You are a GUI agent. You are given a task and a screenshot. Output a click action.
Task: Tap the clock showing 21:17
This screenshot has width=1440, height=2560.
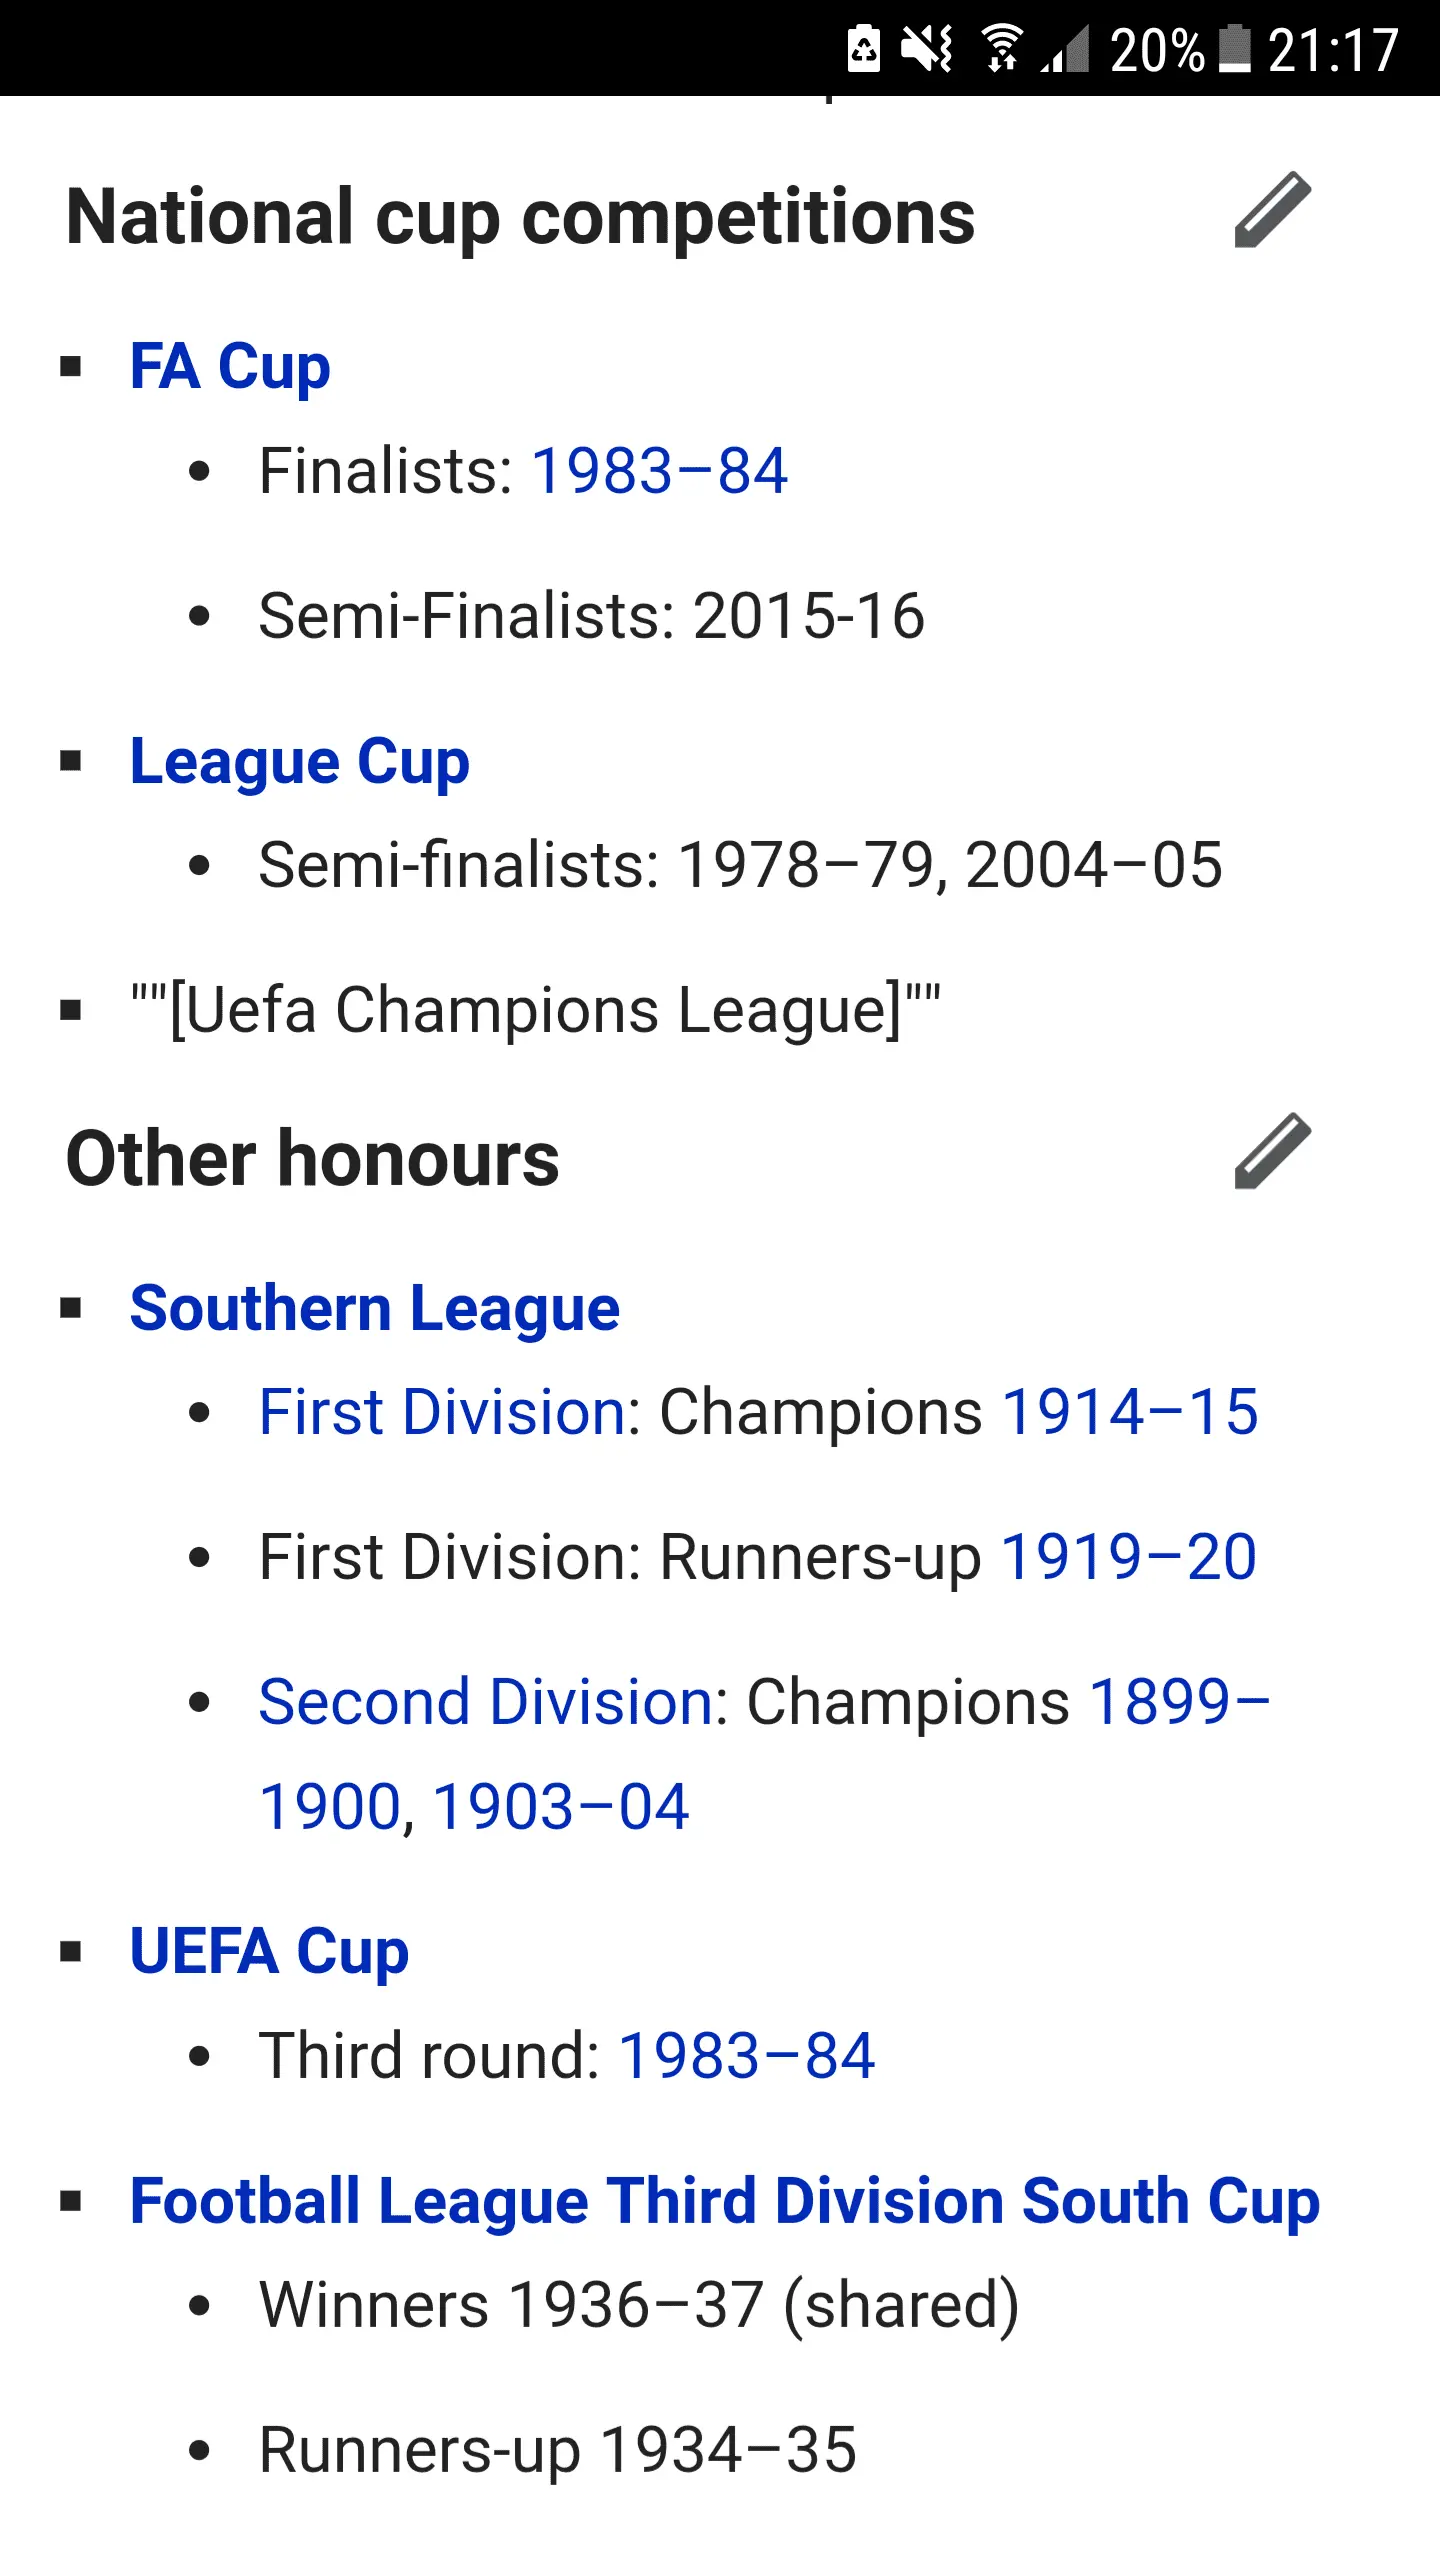click(1333, 48)
